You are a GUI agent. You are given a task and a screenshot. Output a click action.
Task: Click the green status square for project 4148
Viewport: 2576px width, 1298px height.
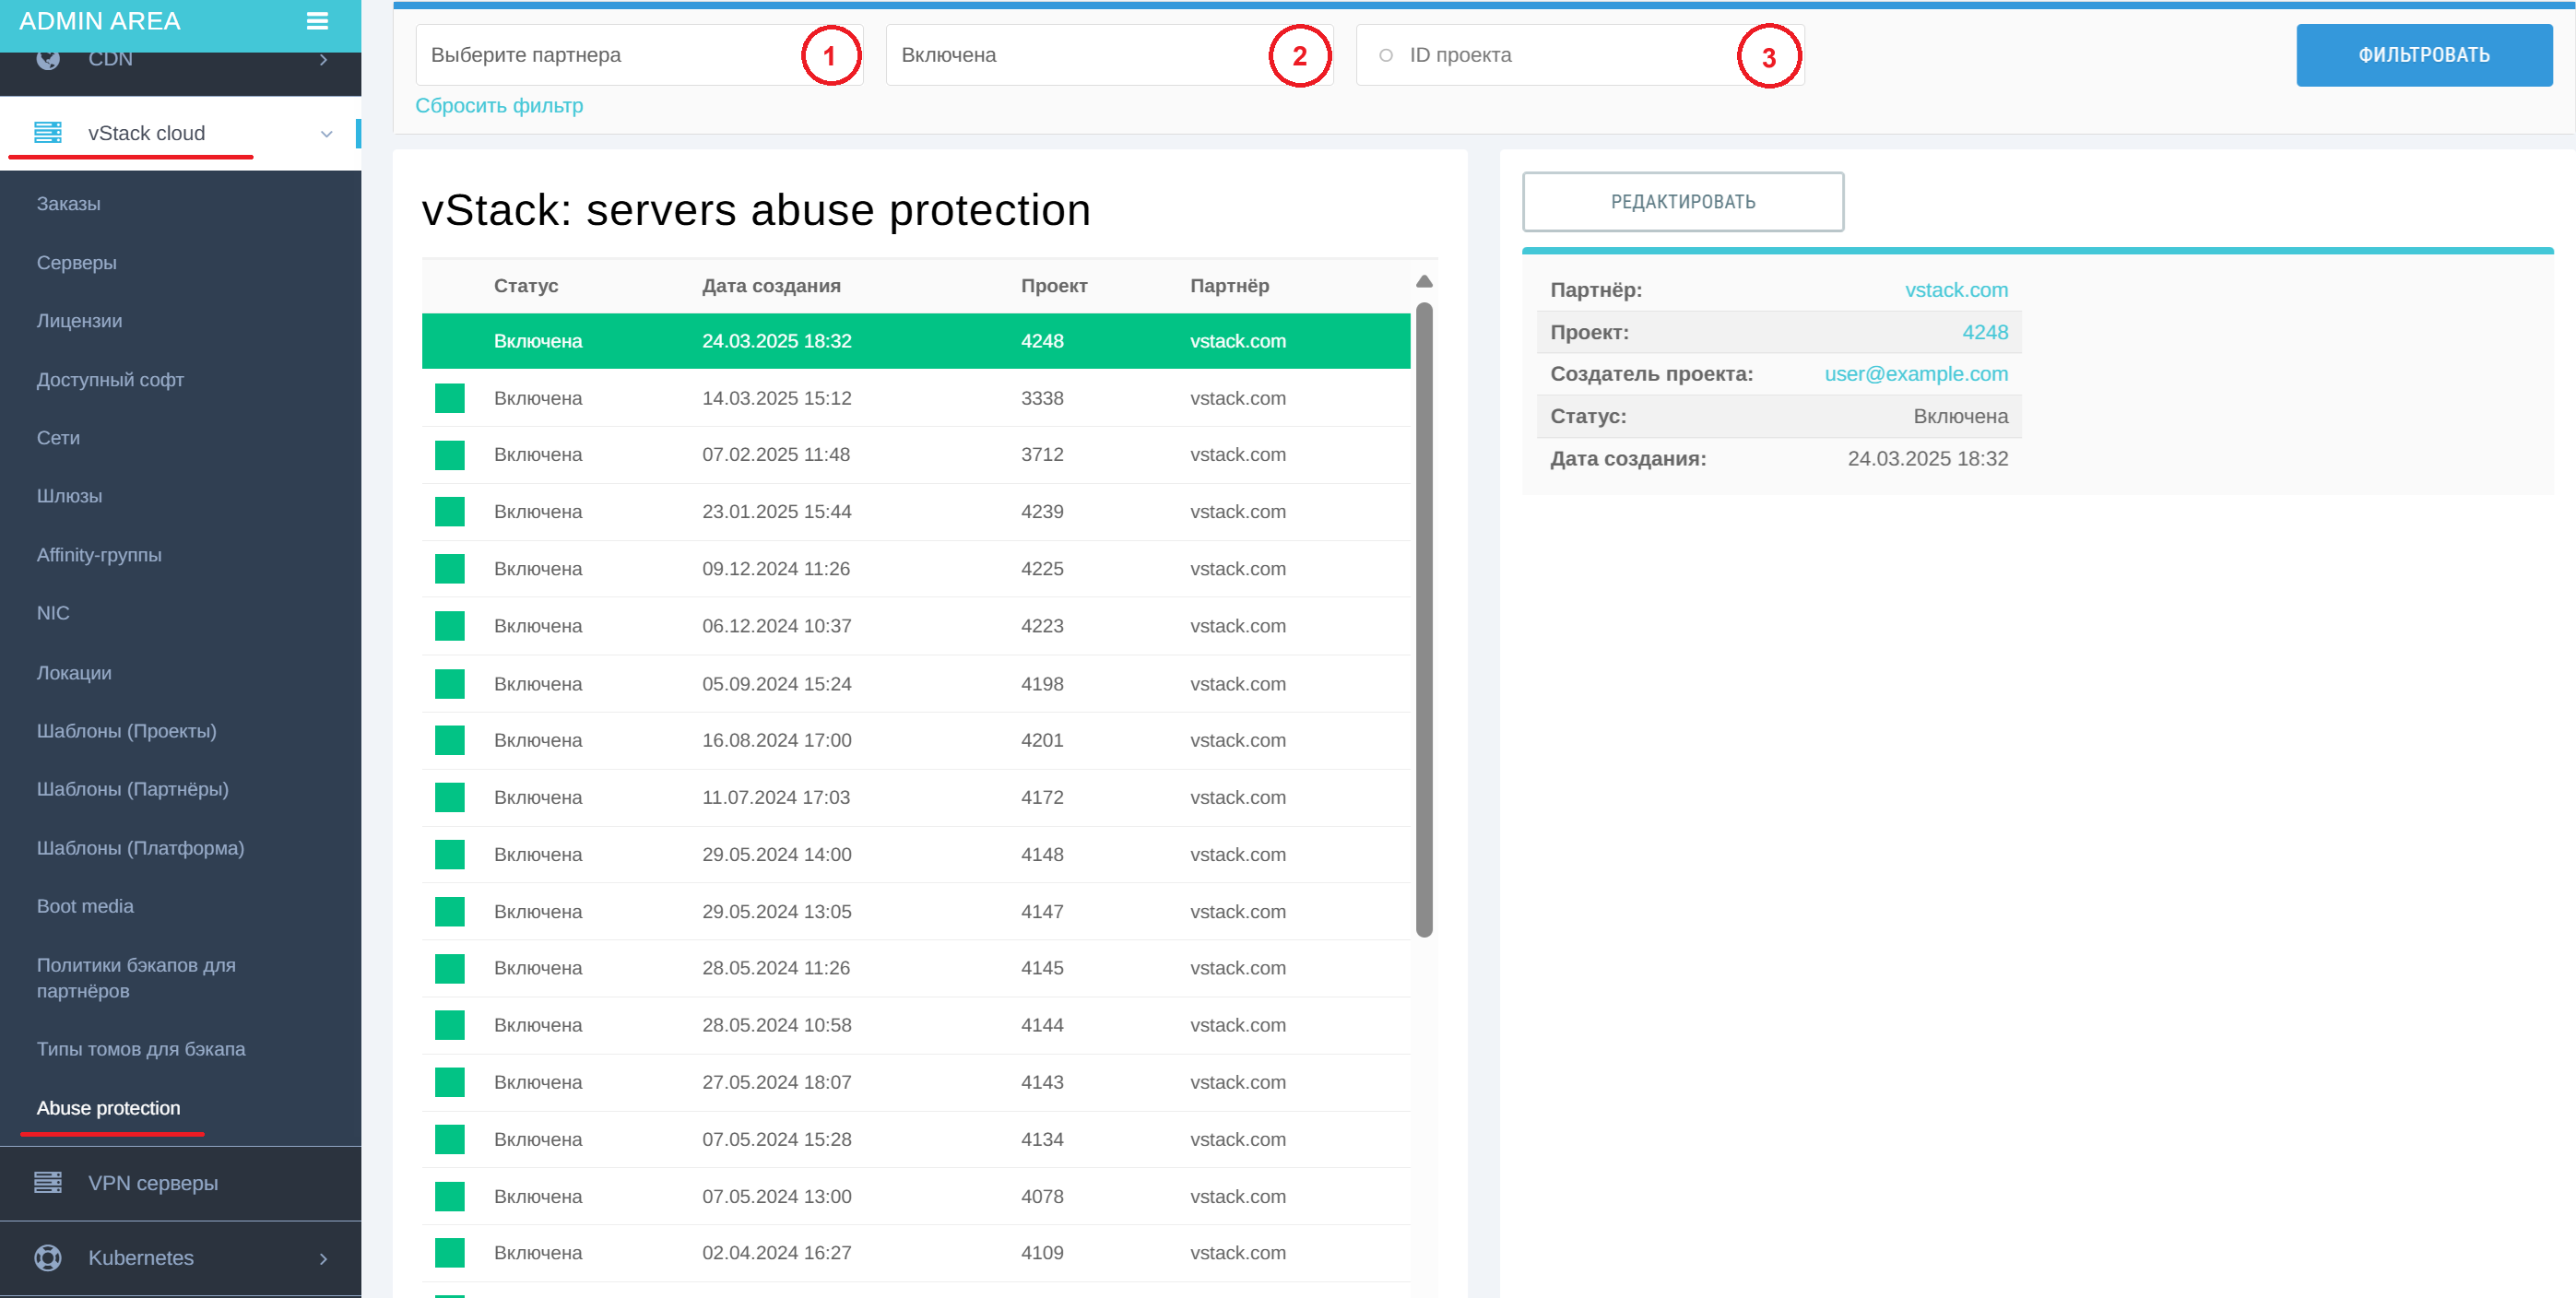point(449,854)
